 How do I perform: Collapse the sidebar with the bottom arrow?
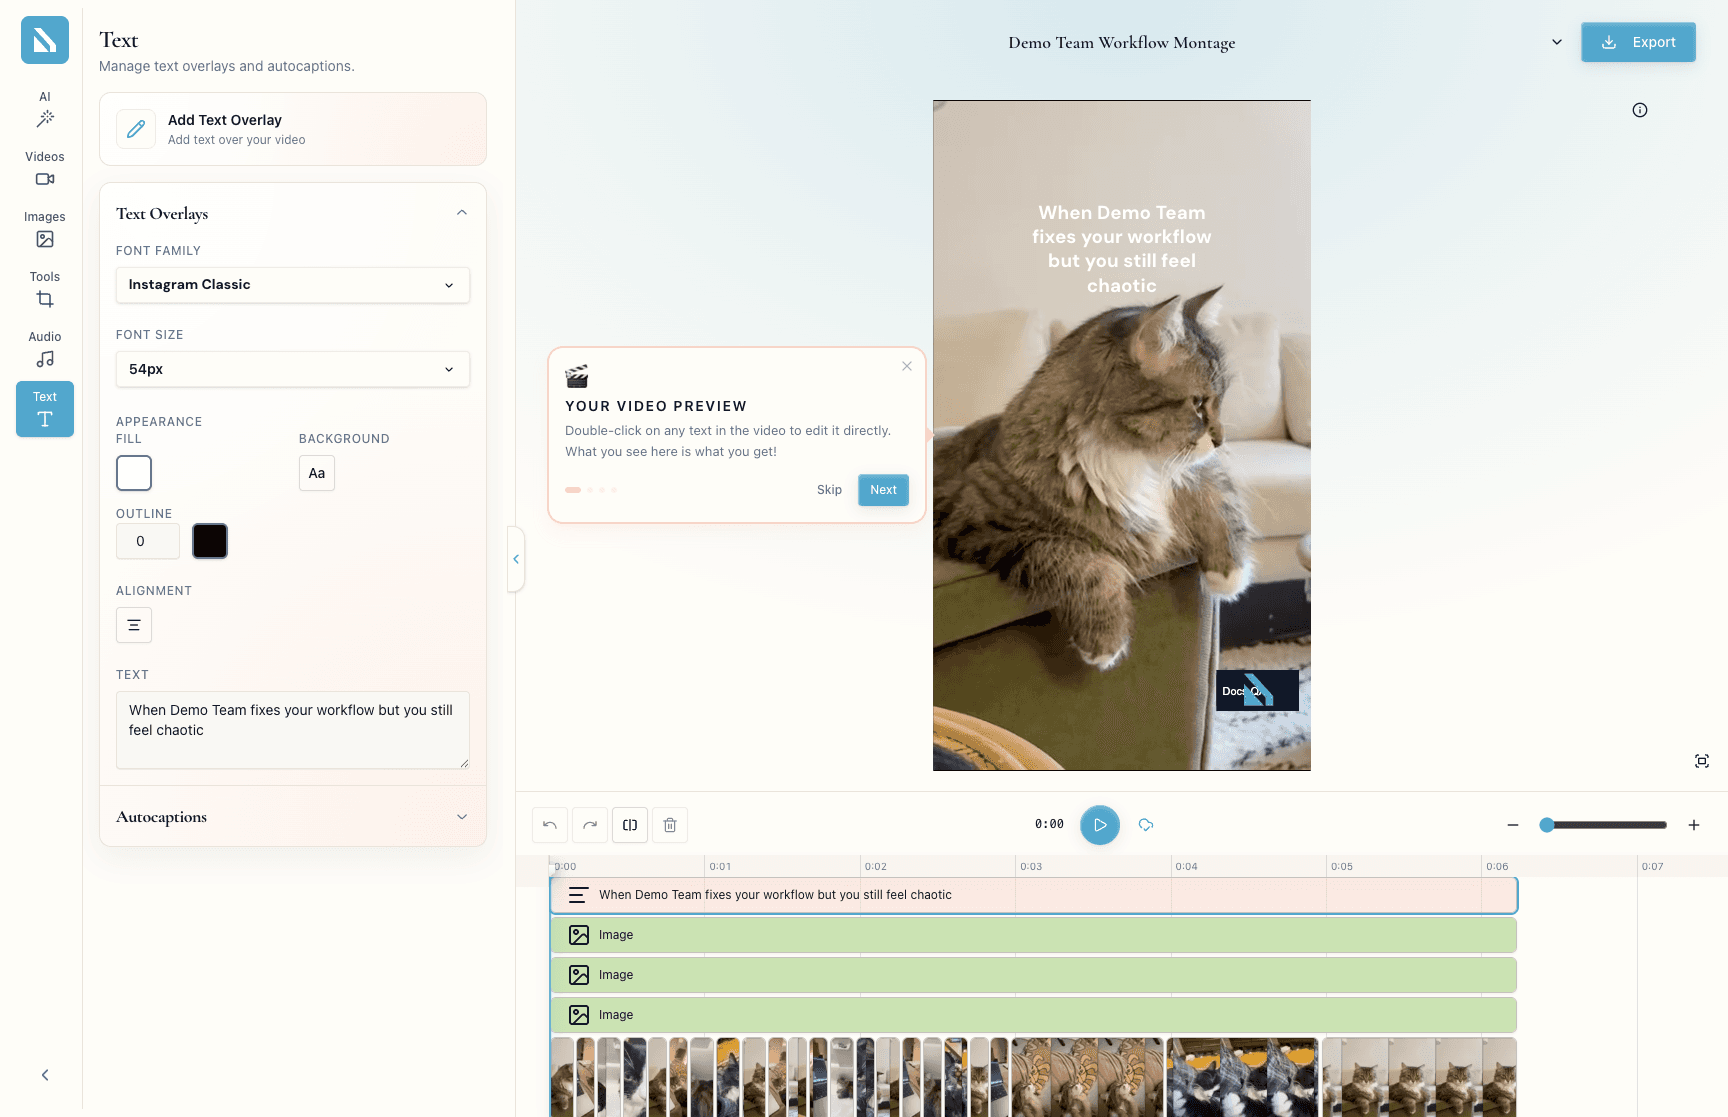tap(45, 1075)
